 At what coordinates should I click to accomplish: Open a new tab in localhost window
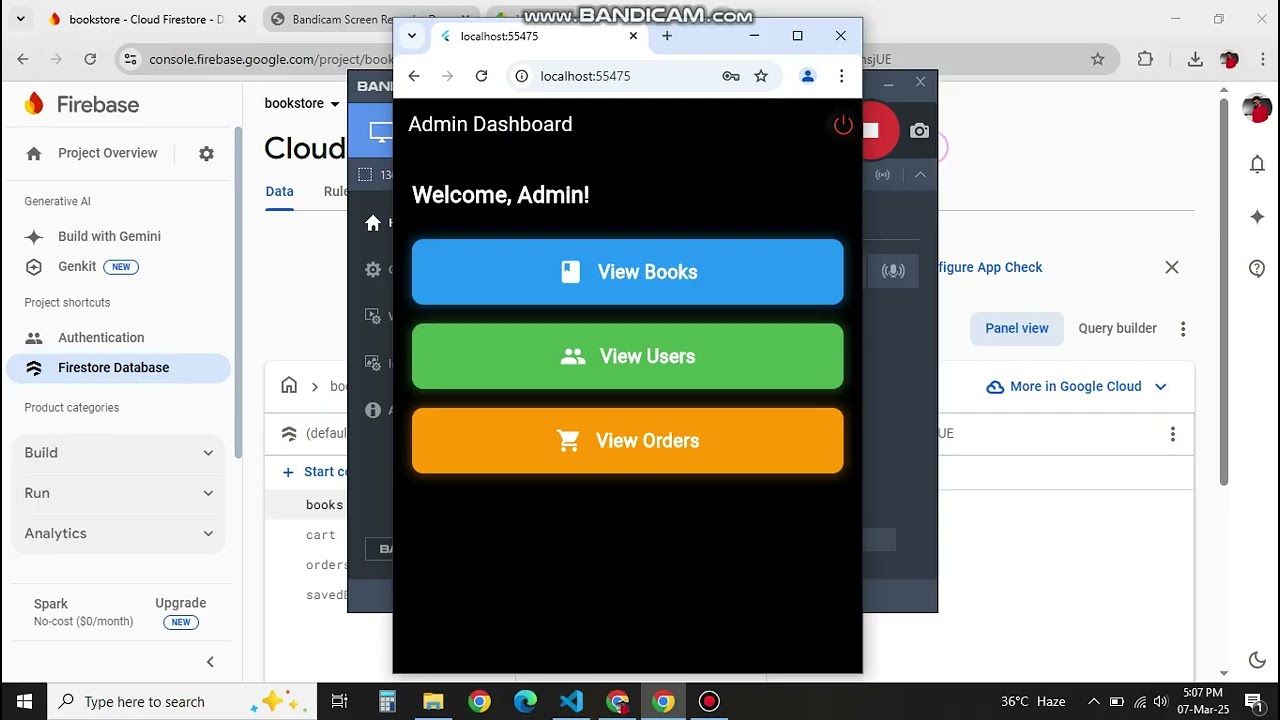(667, 36)
